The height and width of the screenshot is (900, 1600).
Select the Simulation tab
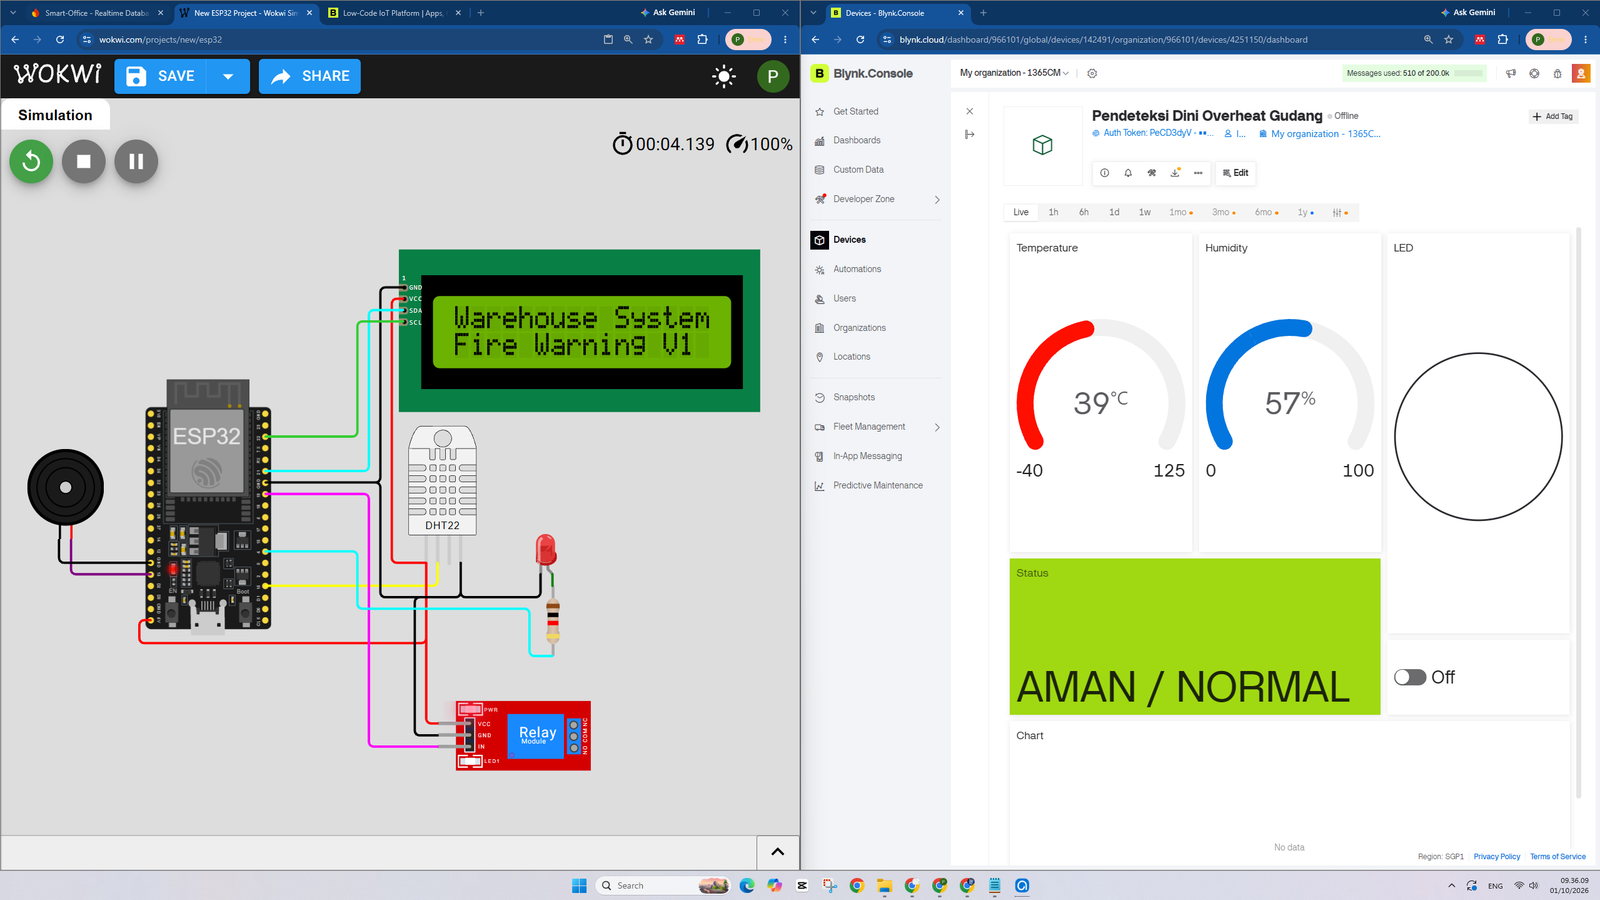pos(55,115)
